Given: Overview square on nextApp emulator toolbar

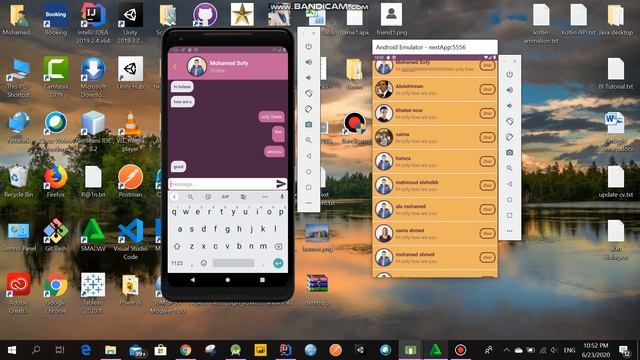Looking at the screenshot, I should coord(509,215).
